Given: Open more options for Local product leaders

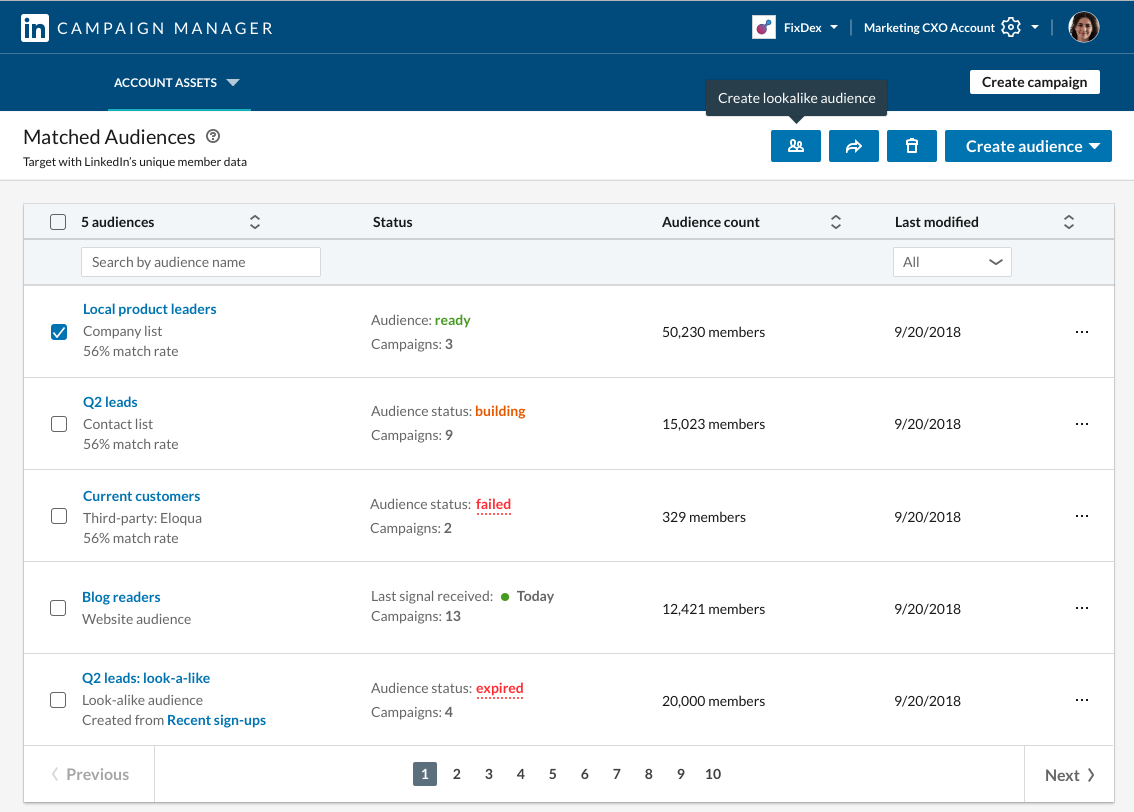Looking at the screenshot, I should 1081,332.
